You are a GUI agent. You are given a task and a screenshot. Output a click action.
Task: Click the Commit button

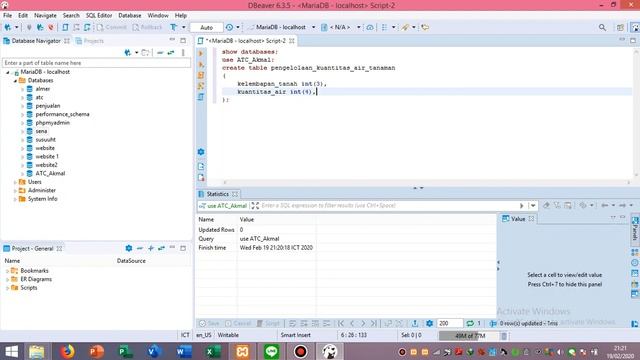pos(112,27)
